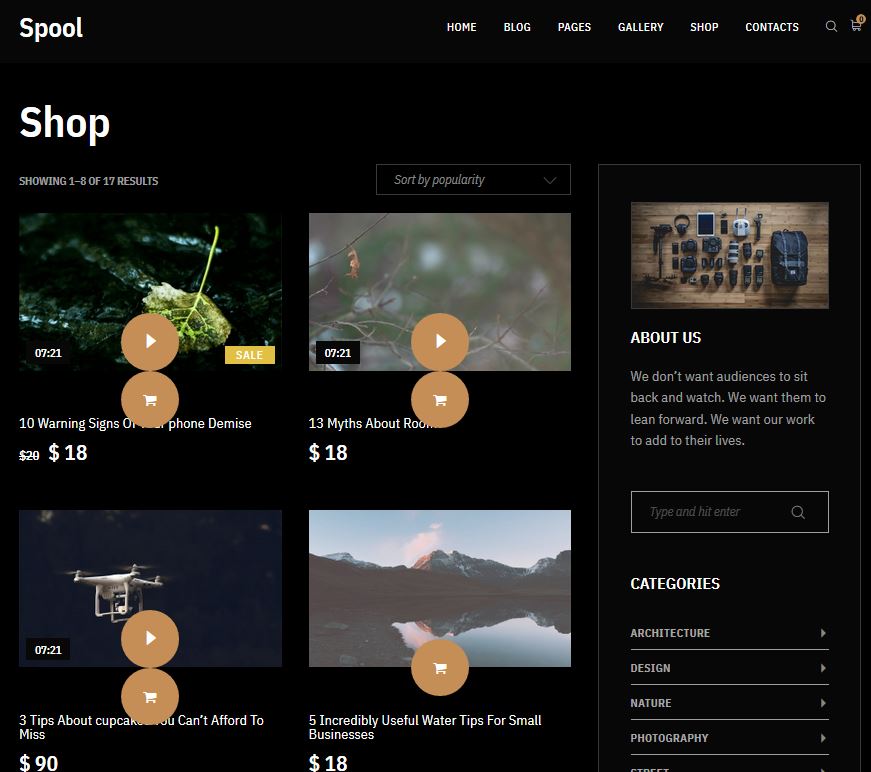Add 13 Myths product to cart

pyautogui.click(x=440, y=400)
